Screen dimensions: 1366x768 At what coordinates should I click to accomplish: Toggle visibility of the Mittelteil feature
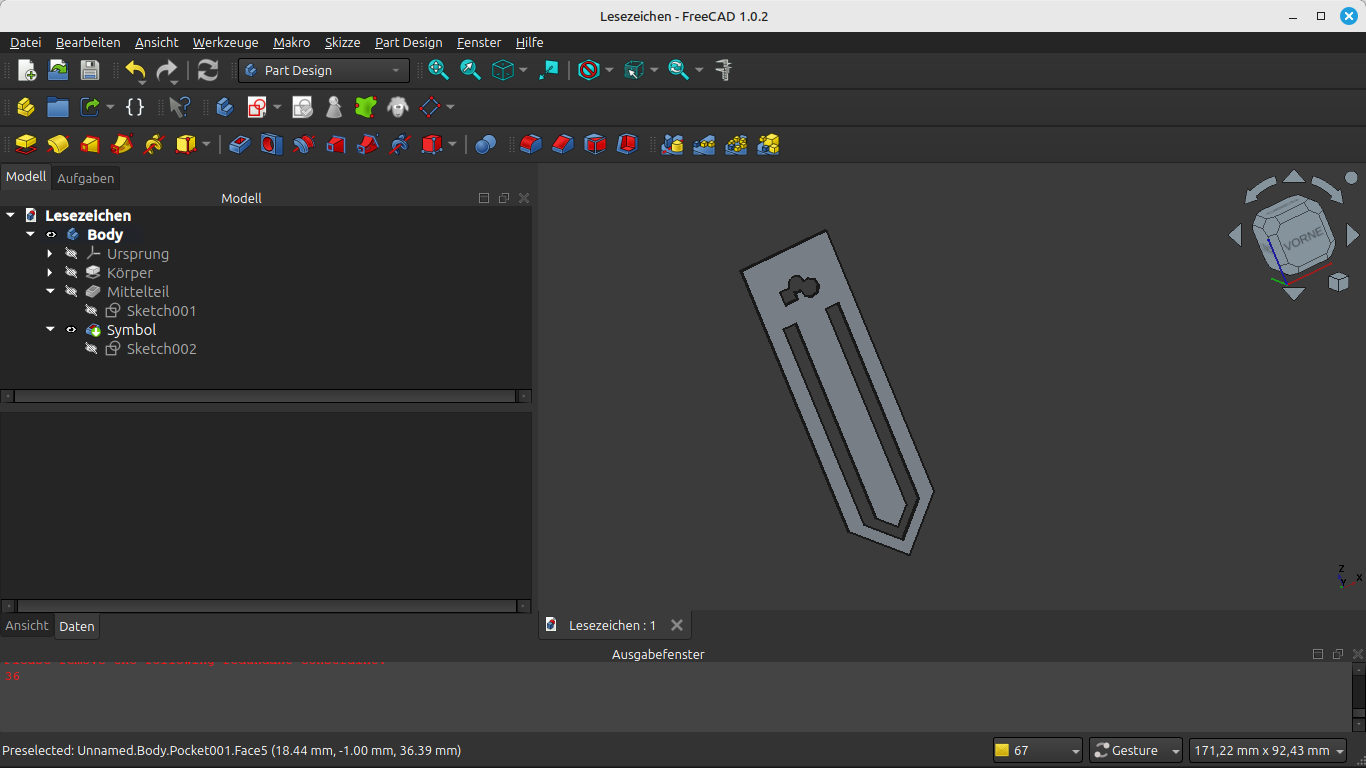click(x=71, y=292)
